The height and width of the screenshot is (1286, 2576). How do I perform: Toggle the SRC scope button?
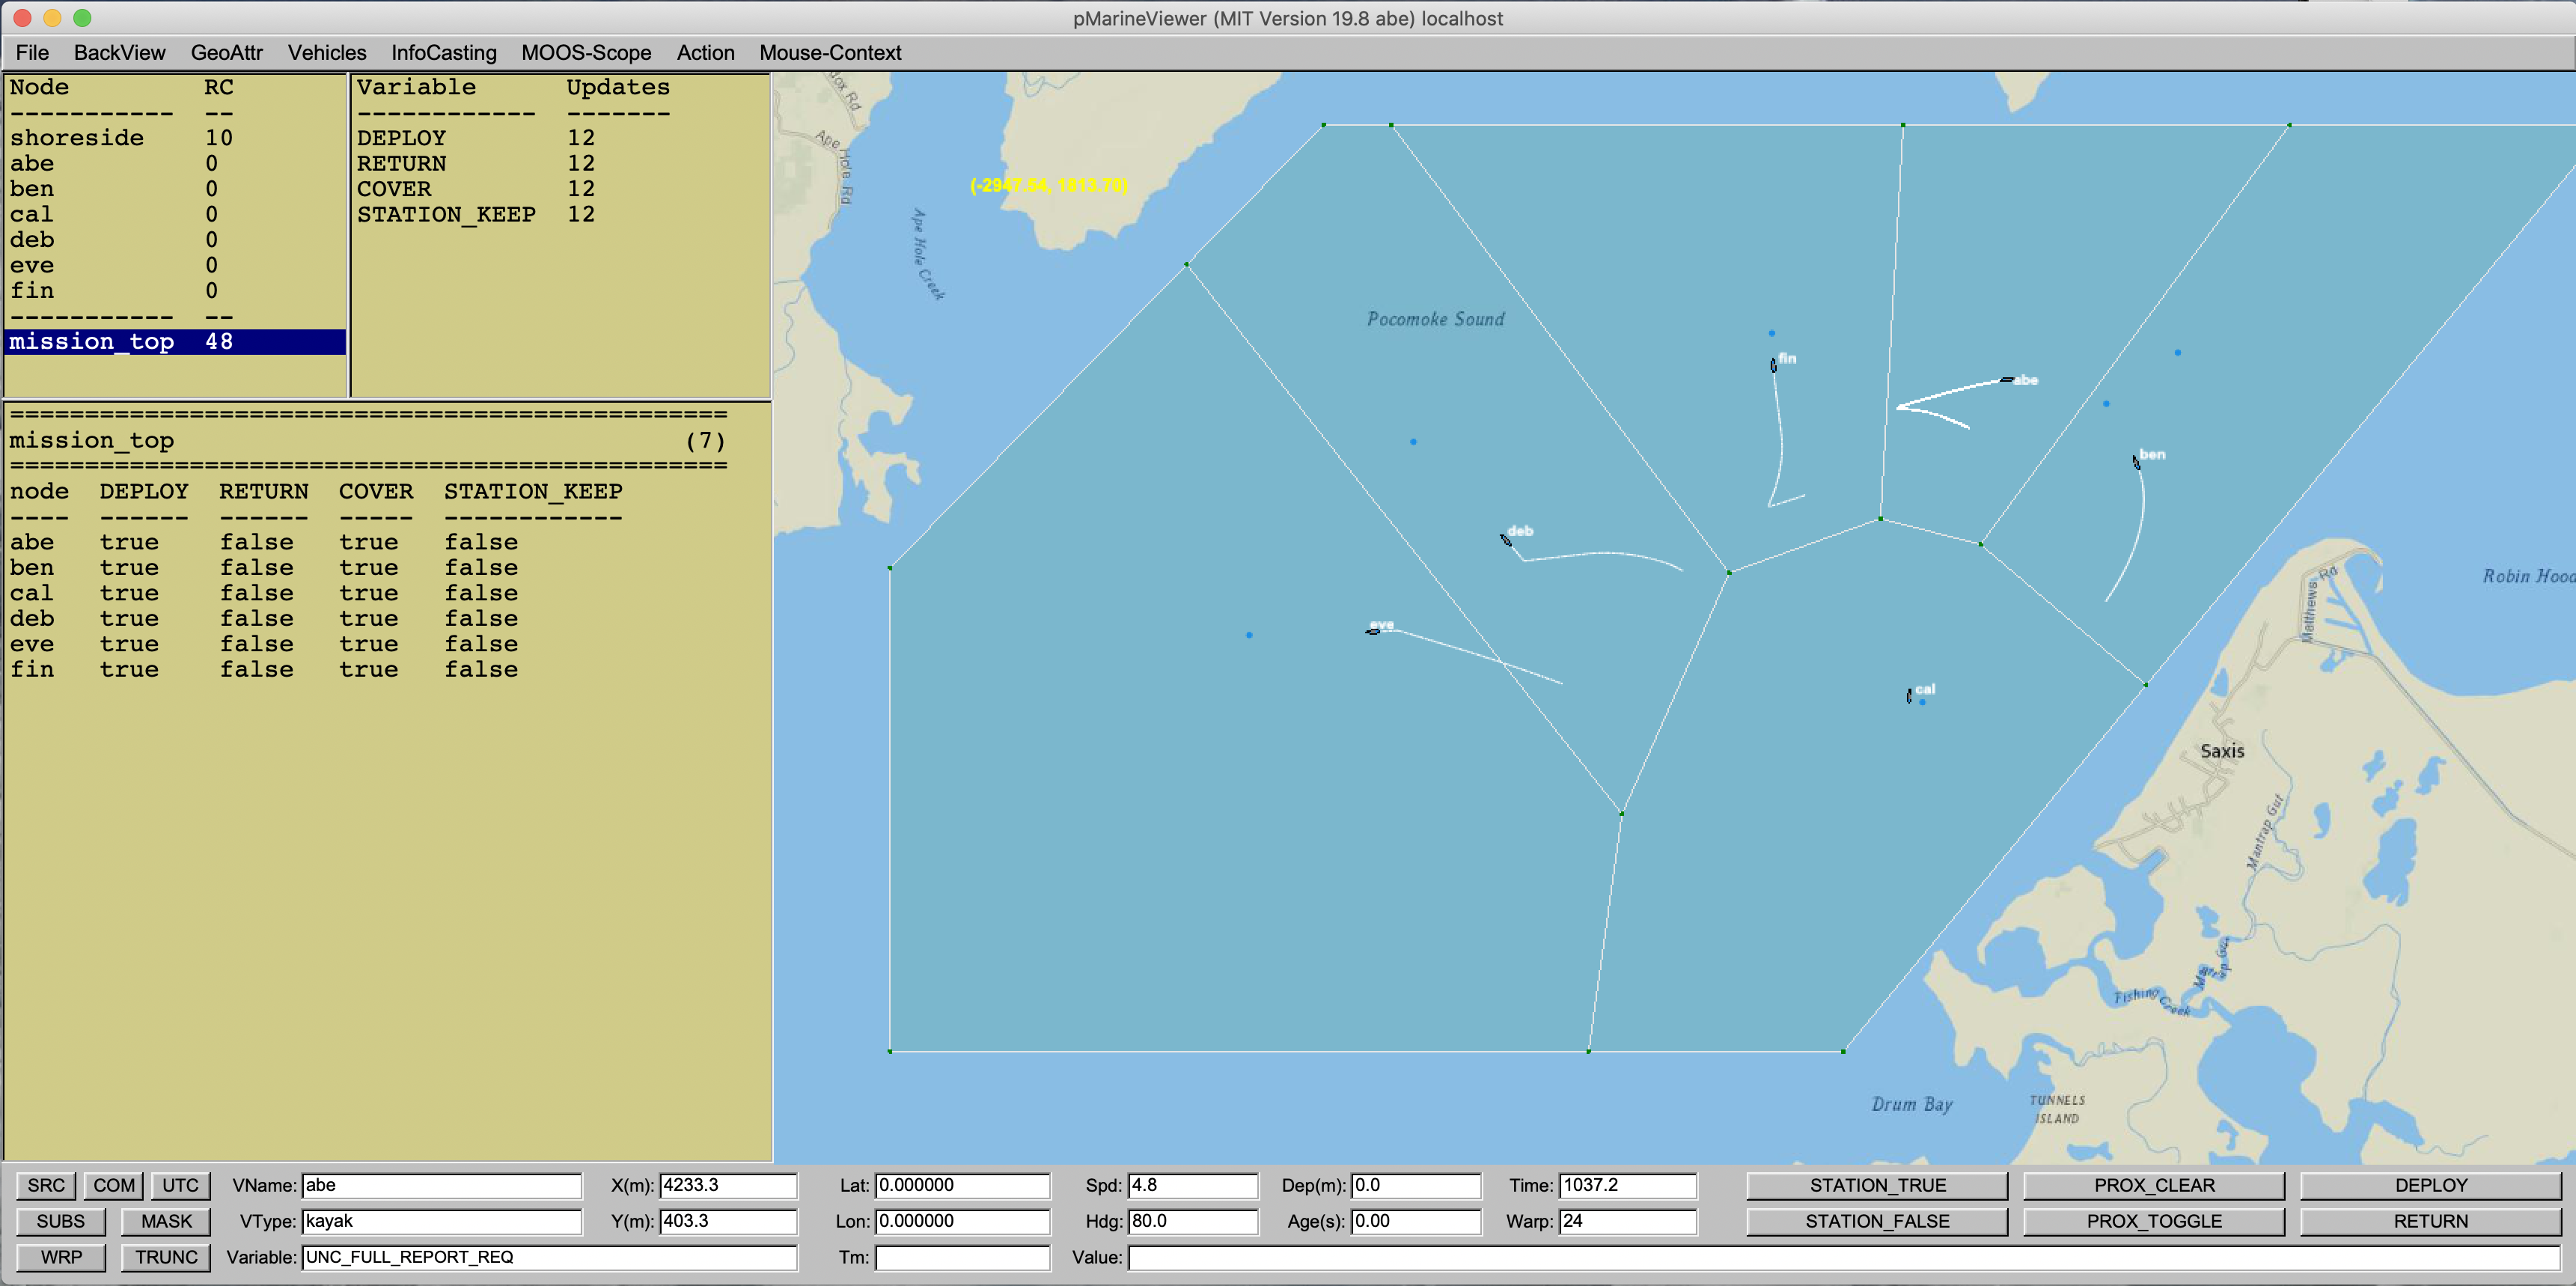46,1185
